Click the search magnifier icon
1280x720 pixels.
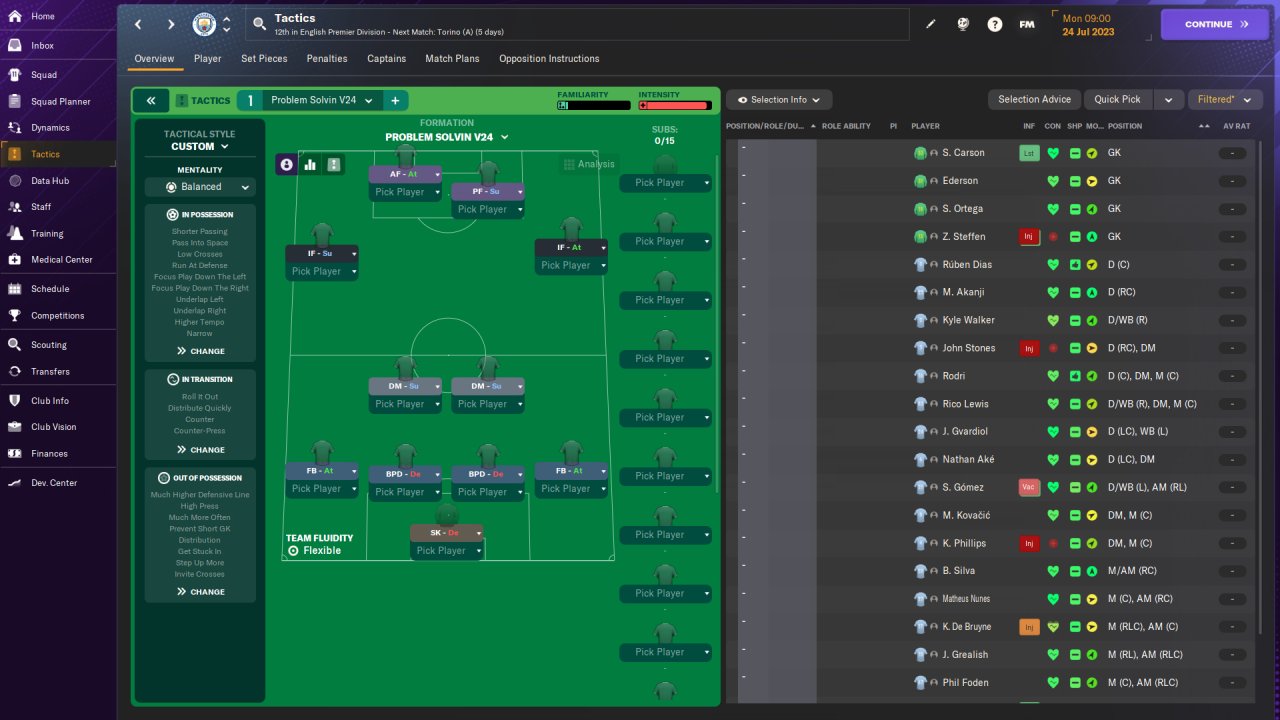[x=260, y=24]
